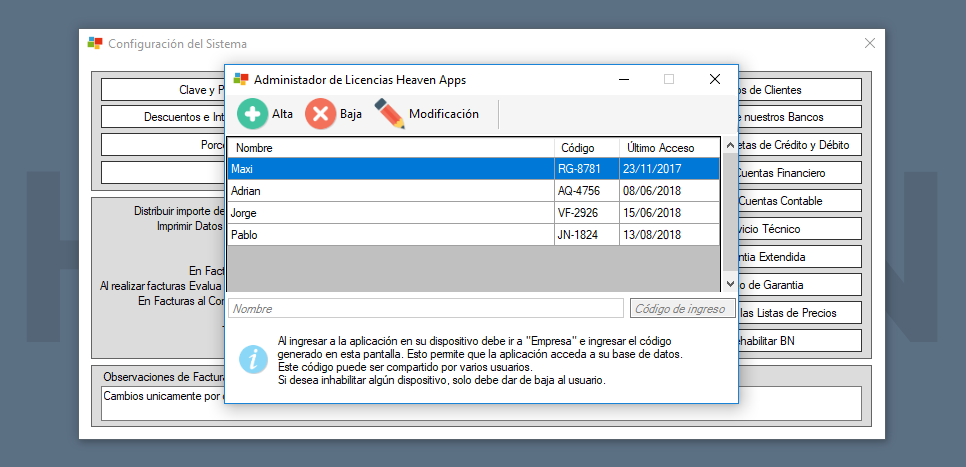Close the Configuración del Sistema window

click(870, 43)
